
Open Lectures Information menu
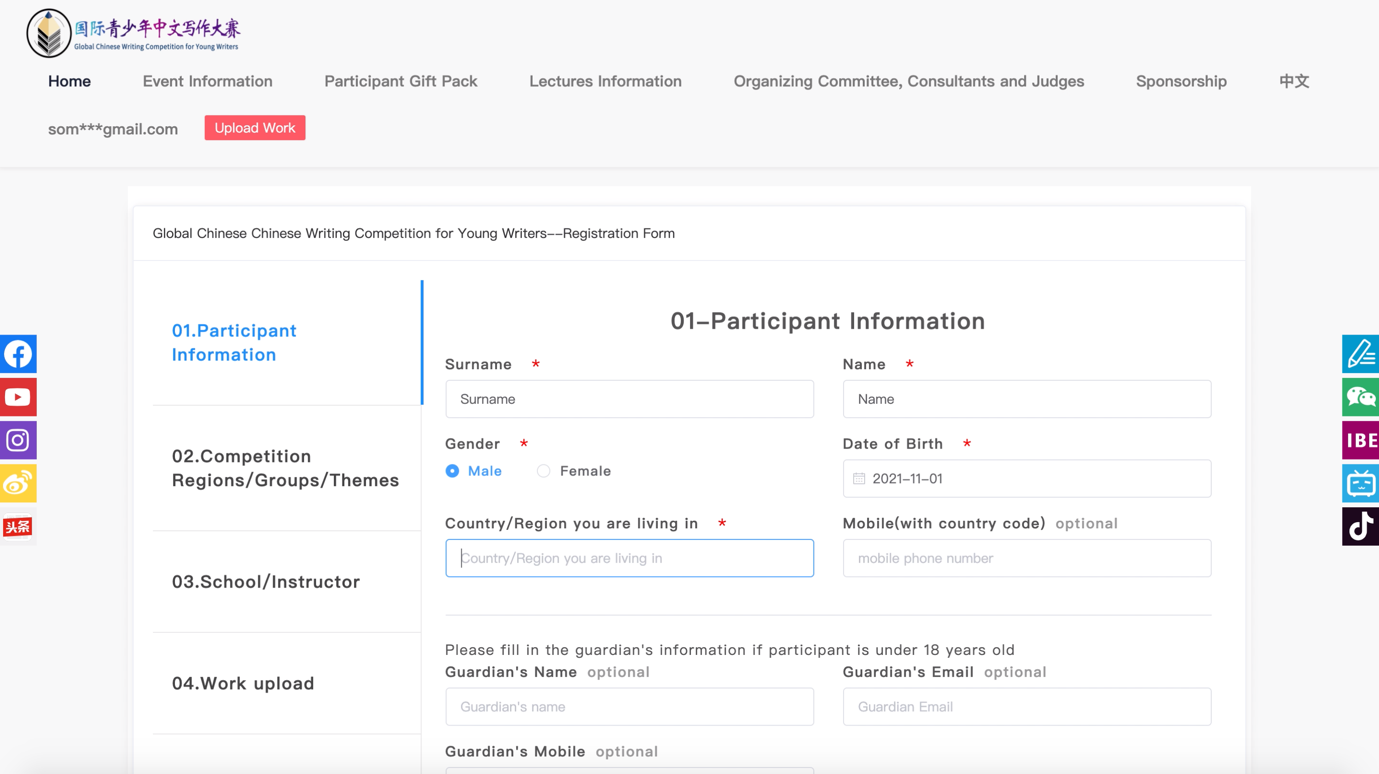click(605, 81)
